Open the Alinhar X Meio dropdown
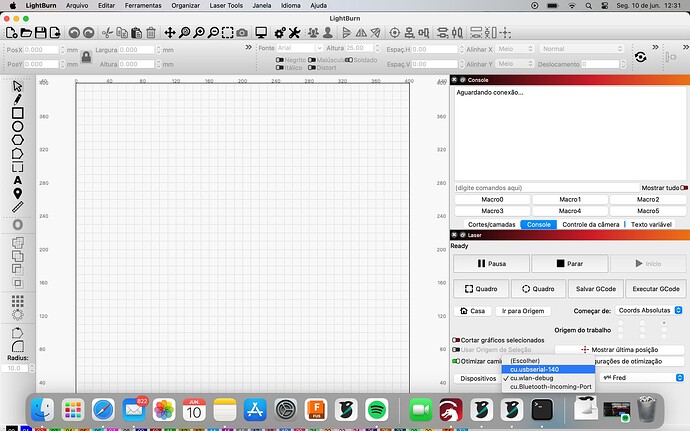The height and width of the screenshot is (431, 690). pos(515,49)
